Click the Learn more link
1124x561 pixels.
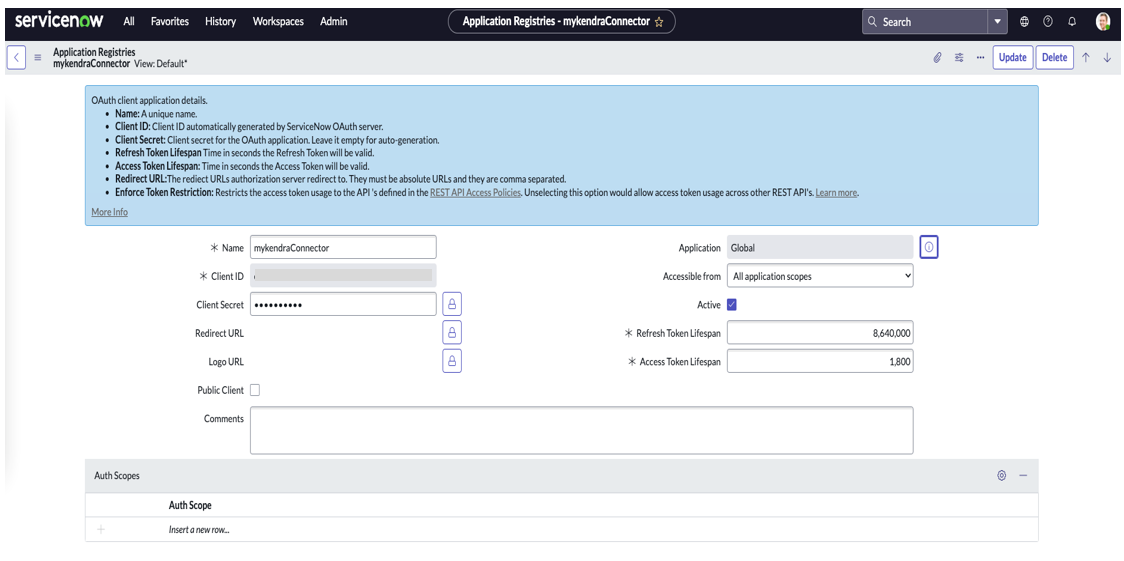(836, 193)
